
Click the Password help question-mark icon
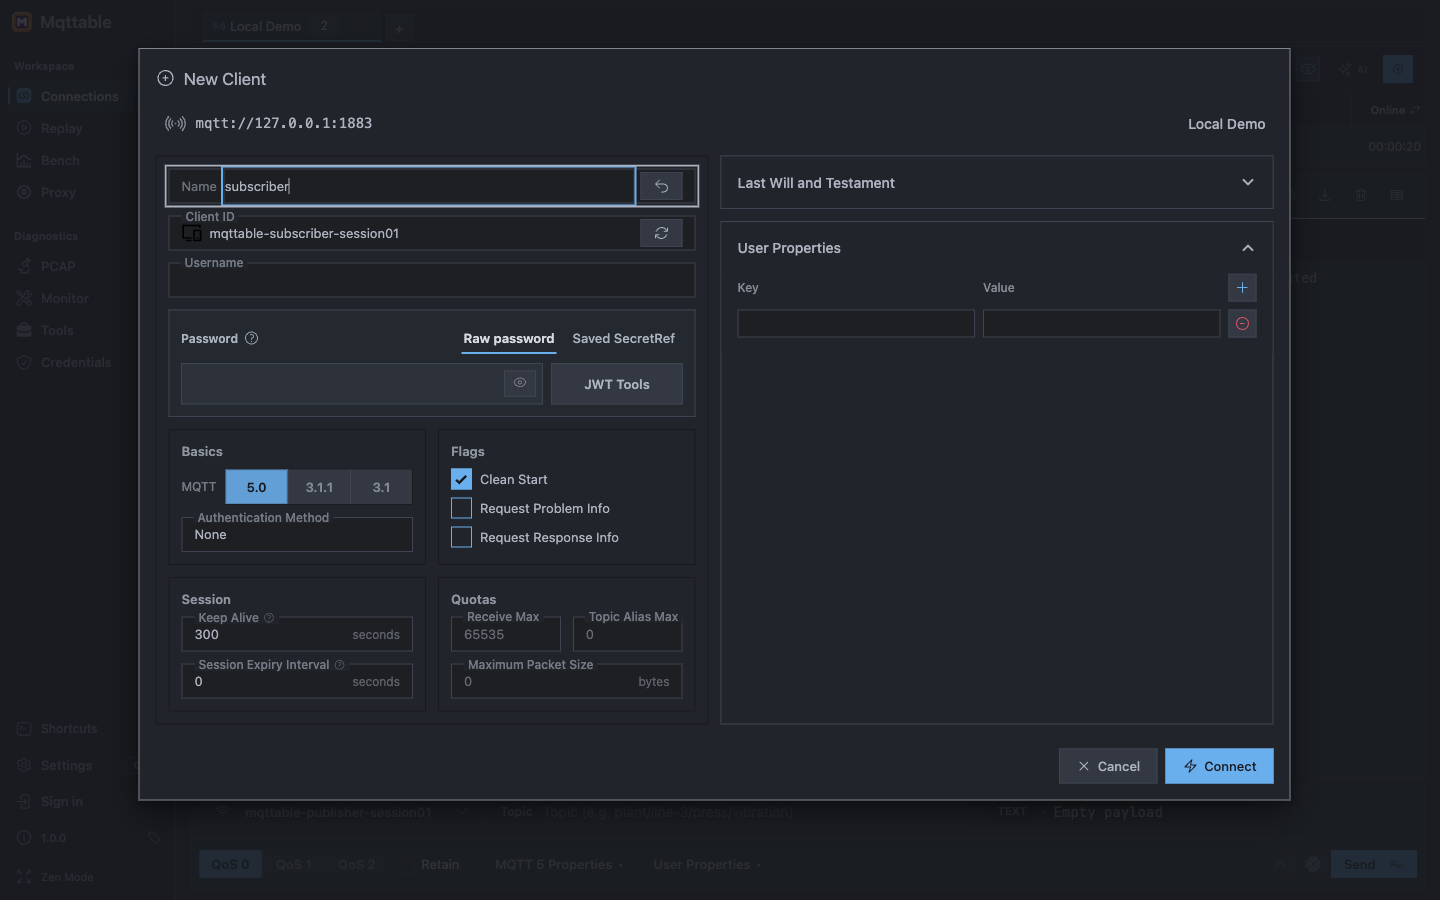pos(252,338)
